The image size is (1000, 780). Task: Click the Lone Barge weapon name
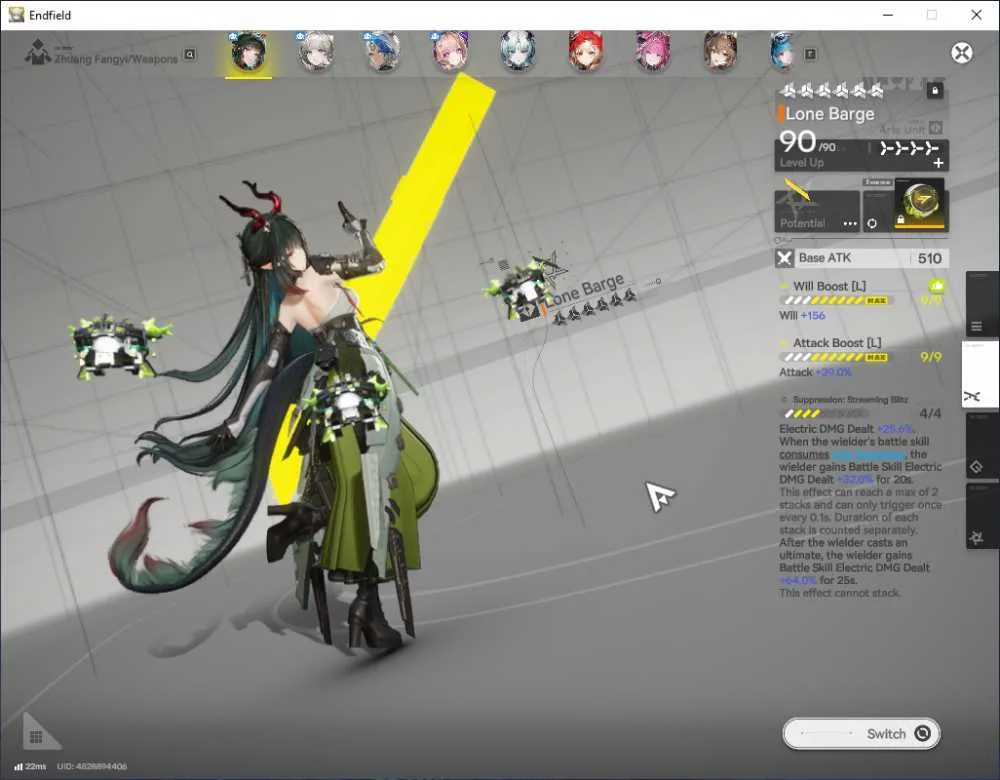tap(830, 114)
